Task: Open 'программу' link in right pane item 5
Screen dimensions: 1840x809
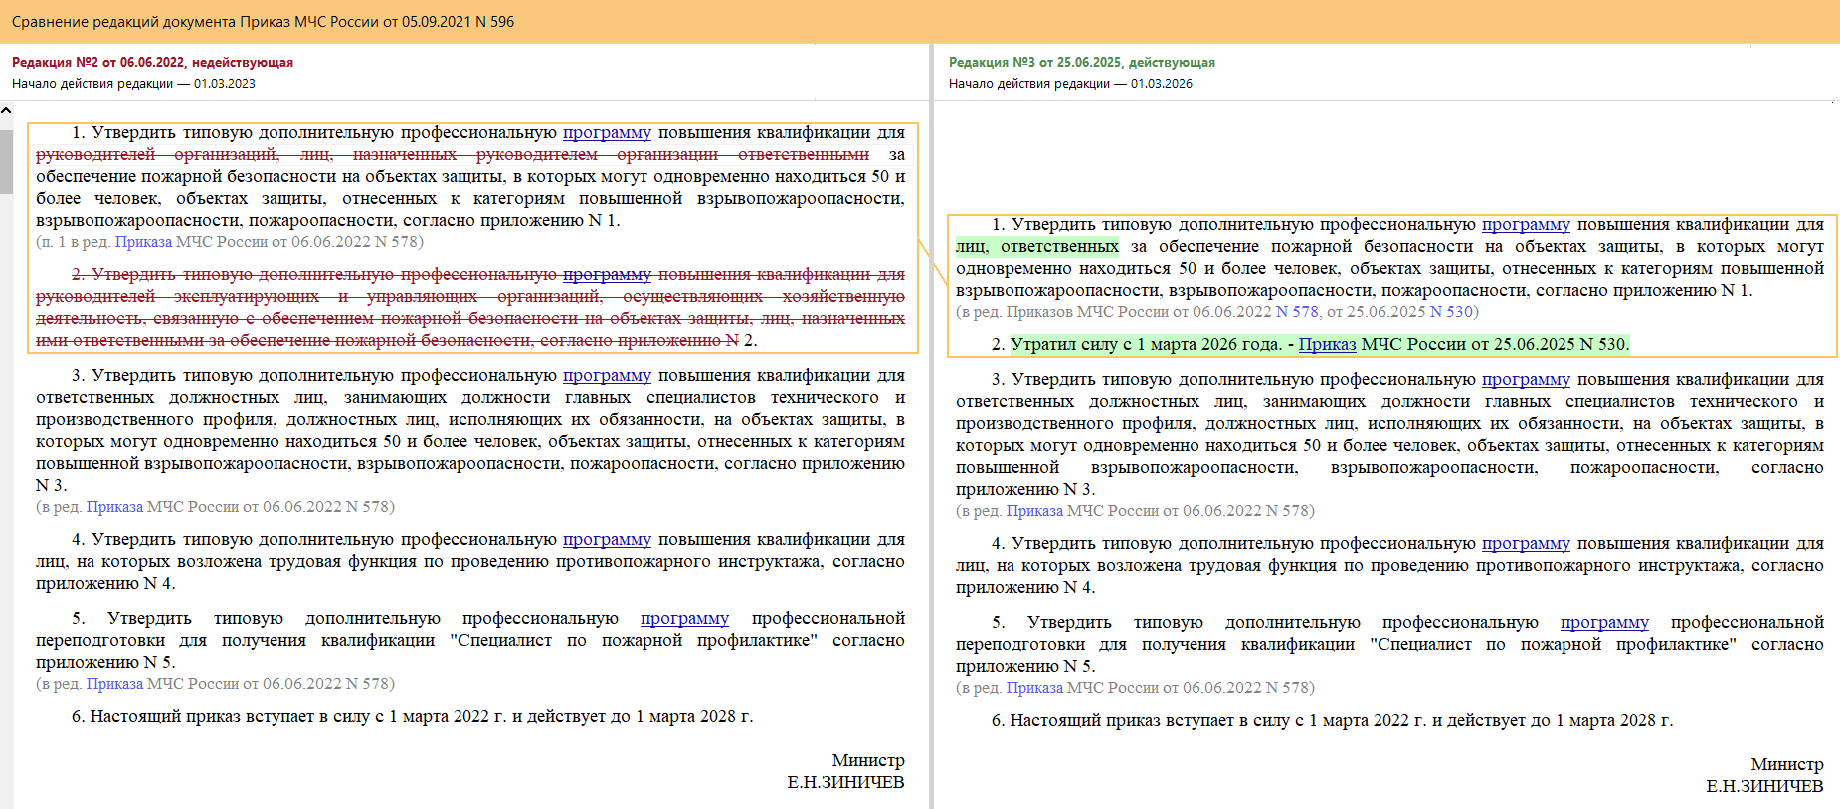Action: coord(1604,623)
